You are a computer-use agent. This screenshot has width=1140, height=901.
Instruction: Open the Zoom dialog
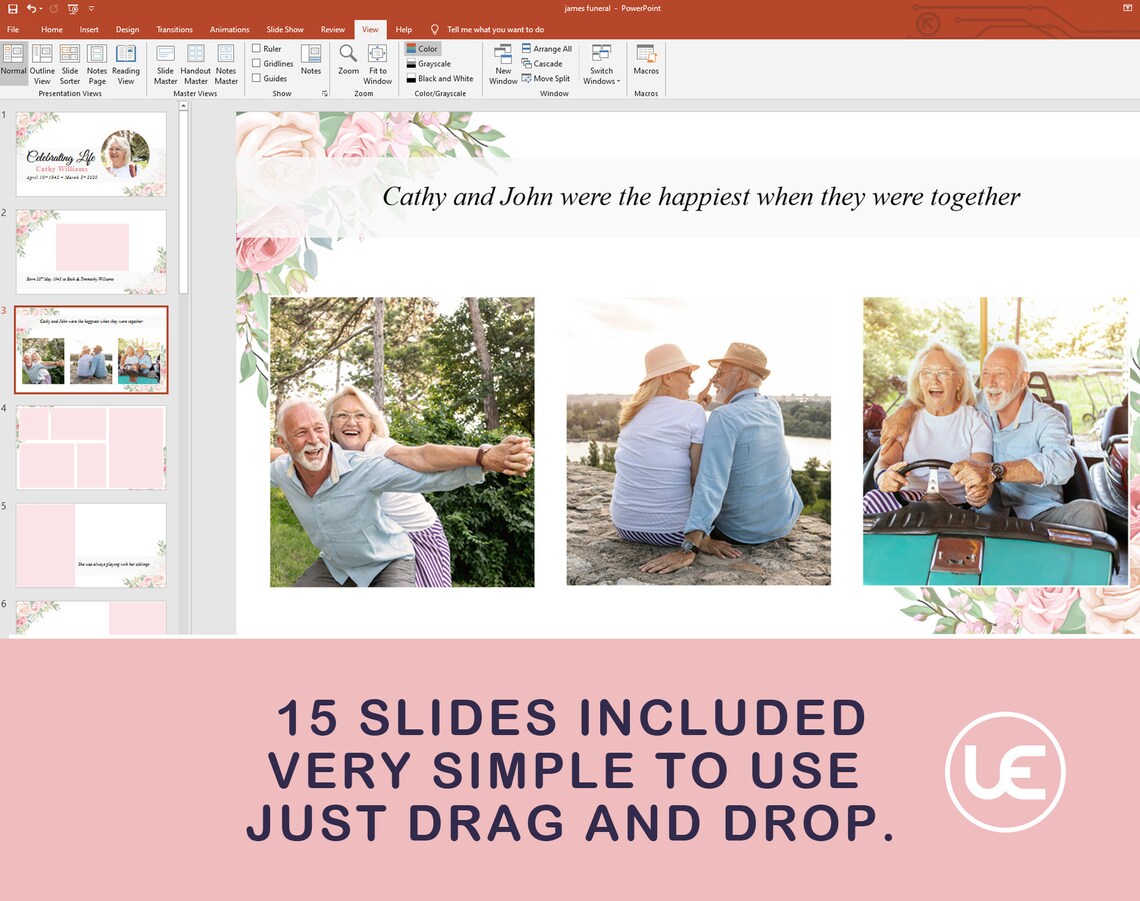pos(348,63)
